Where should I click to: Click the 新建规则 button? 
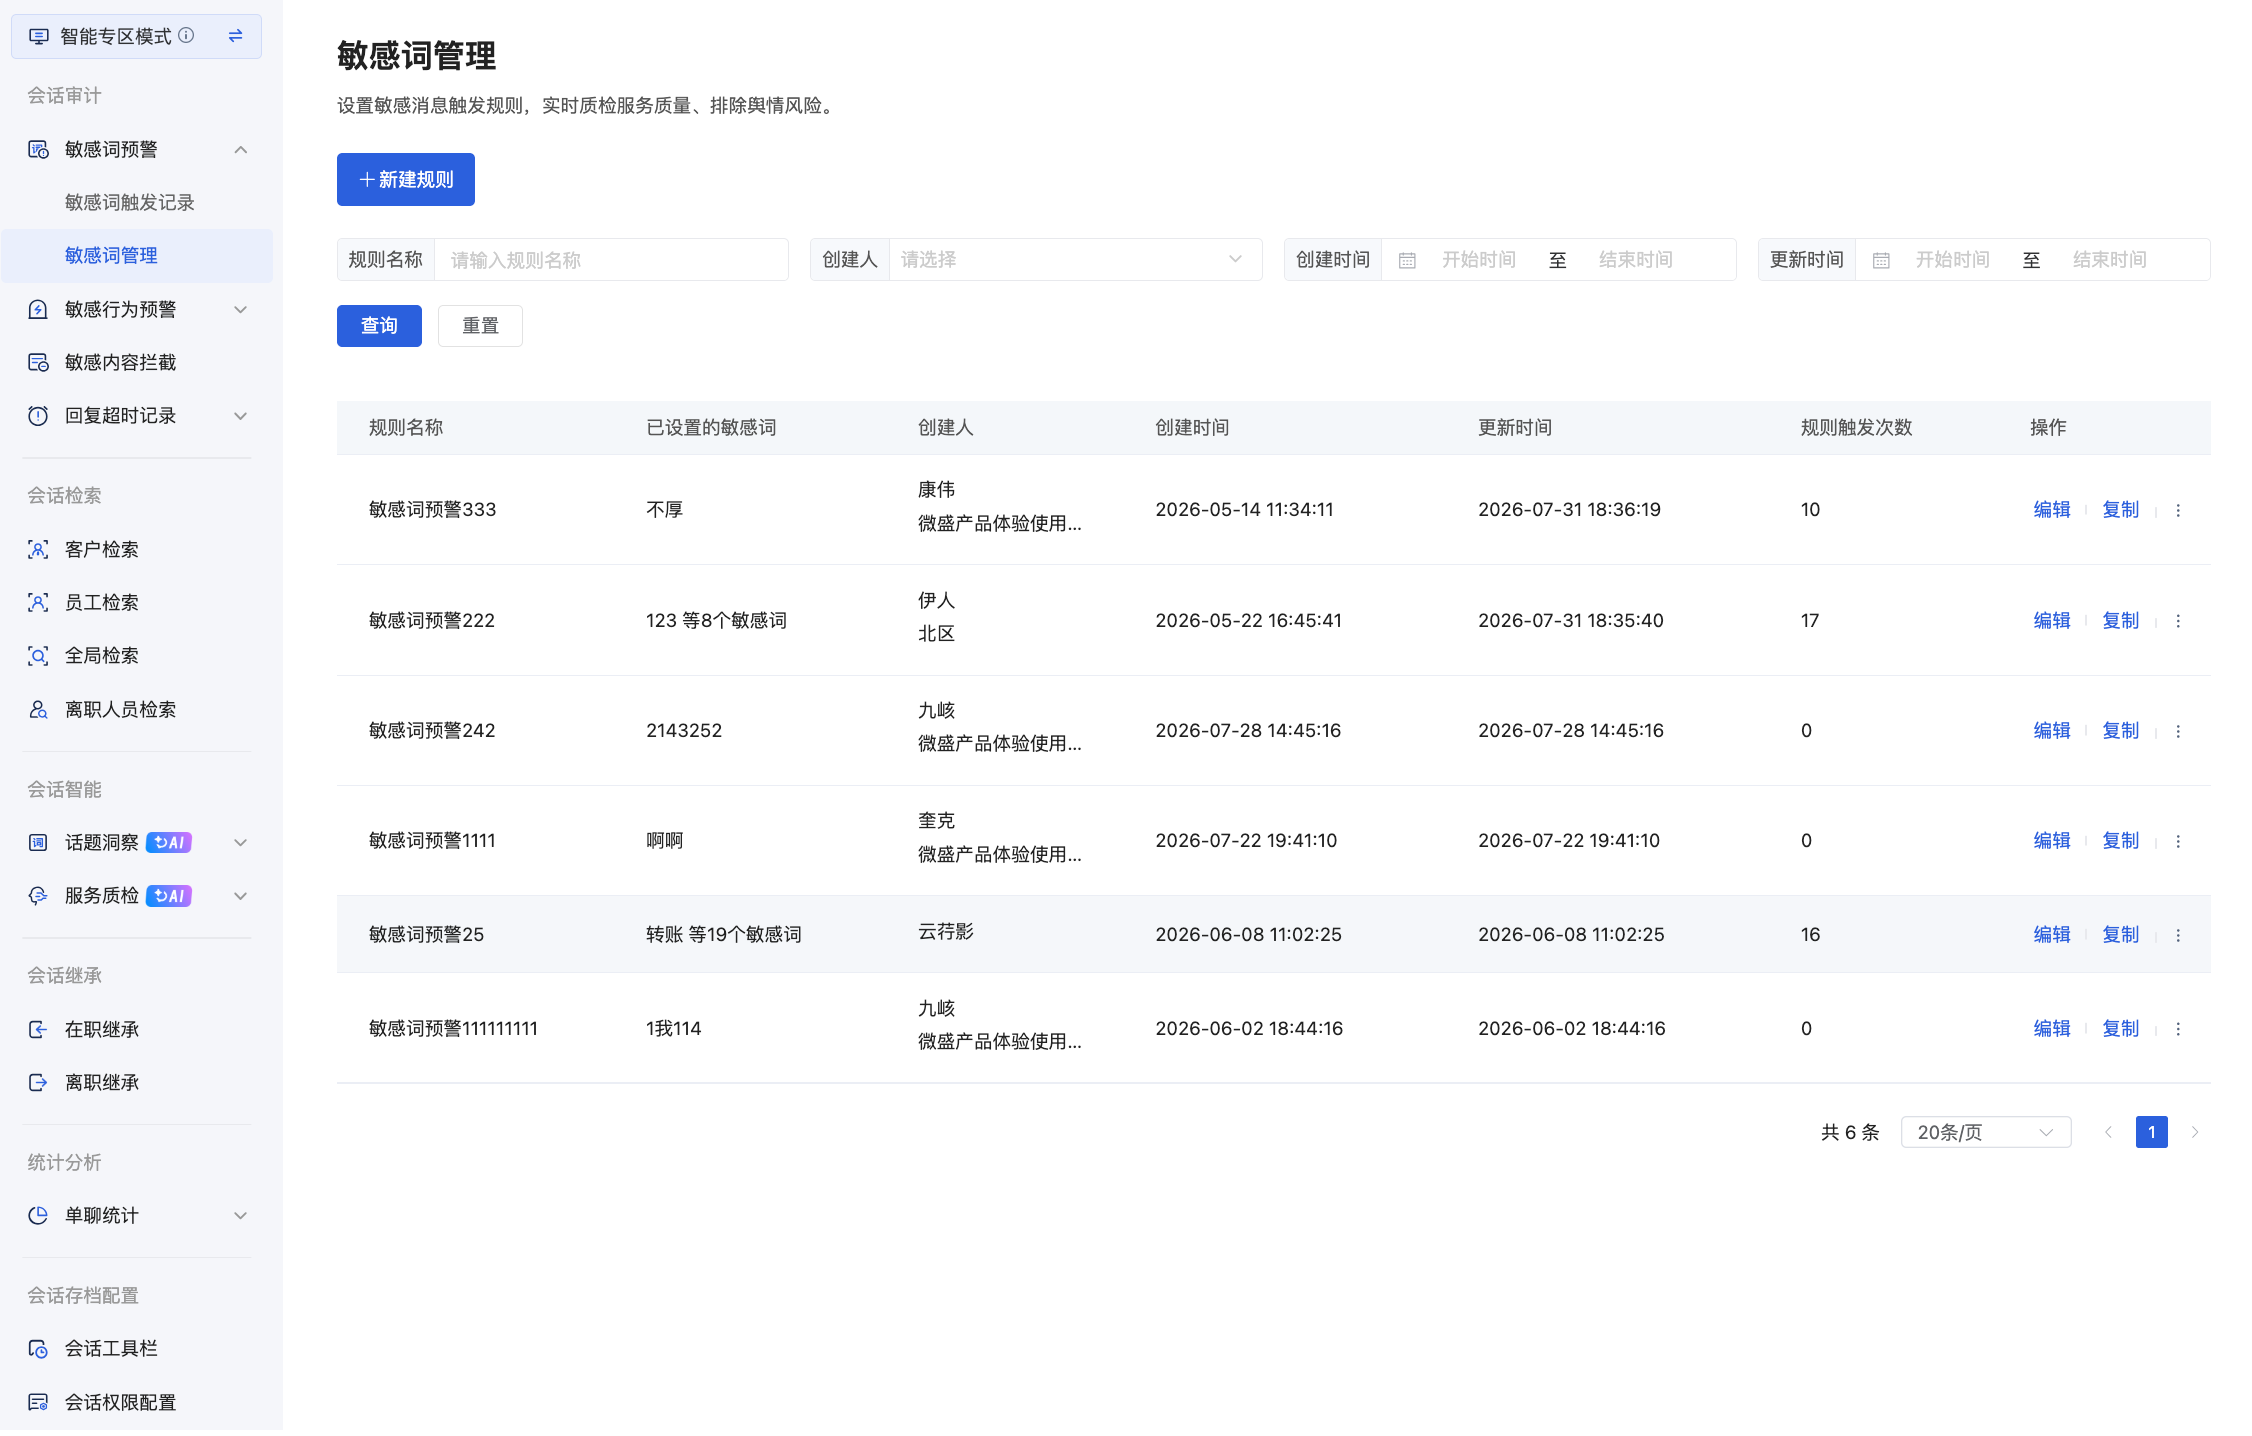coord(406,180)
